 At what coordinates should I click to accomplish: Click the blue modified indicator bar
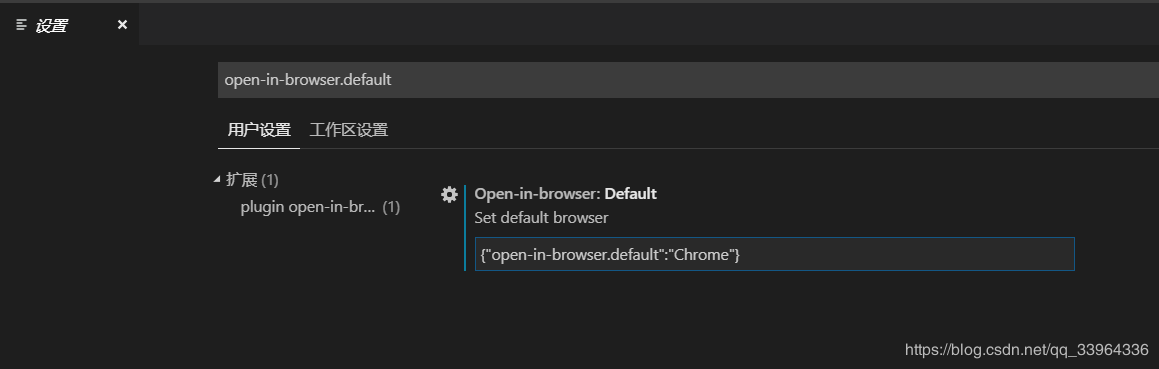click(x=465, y=228)
